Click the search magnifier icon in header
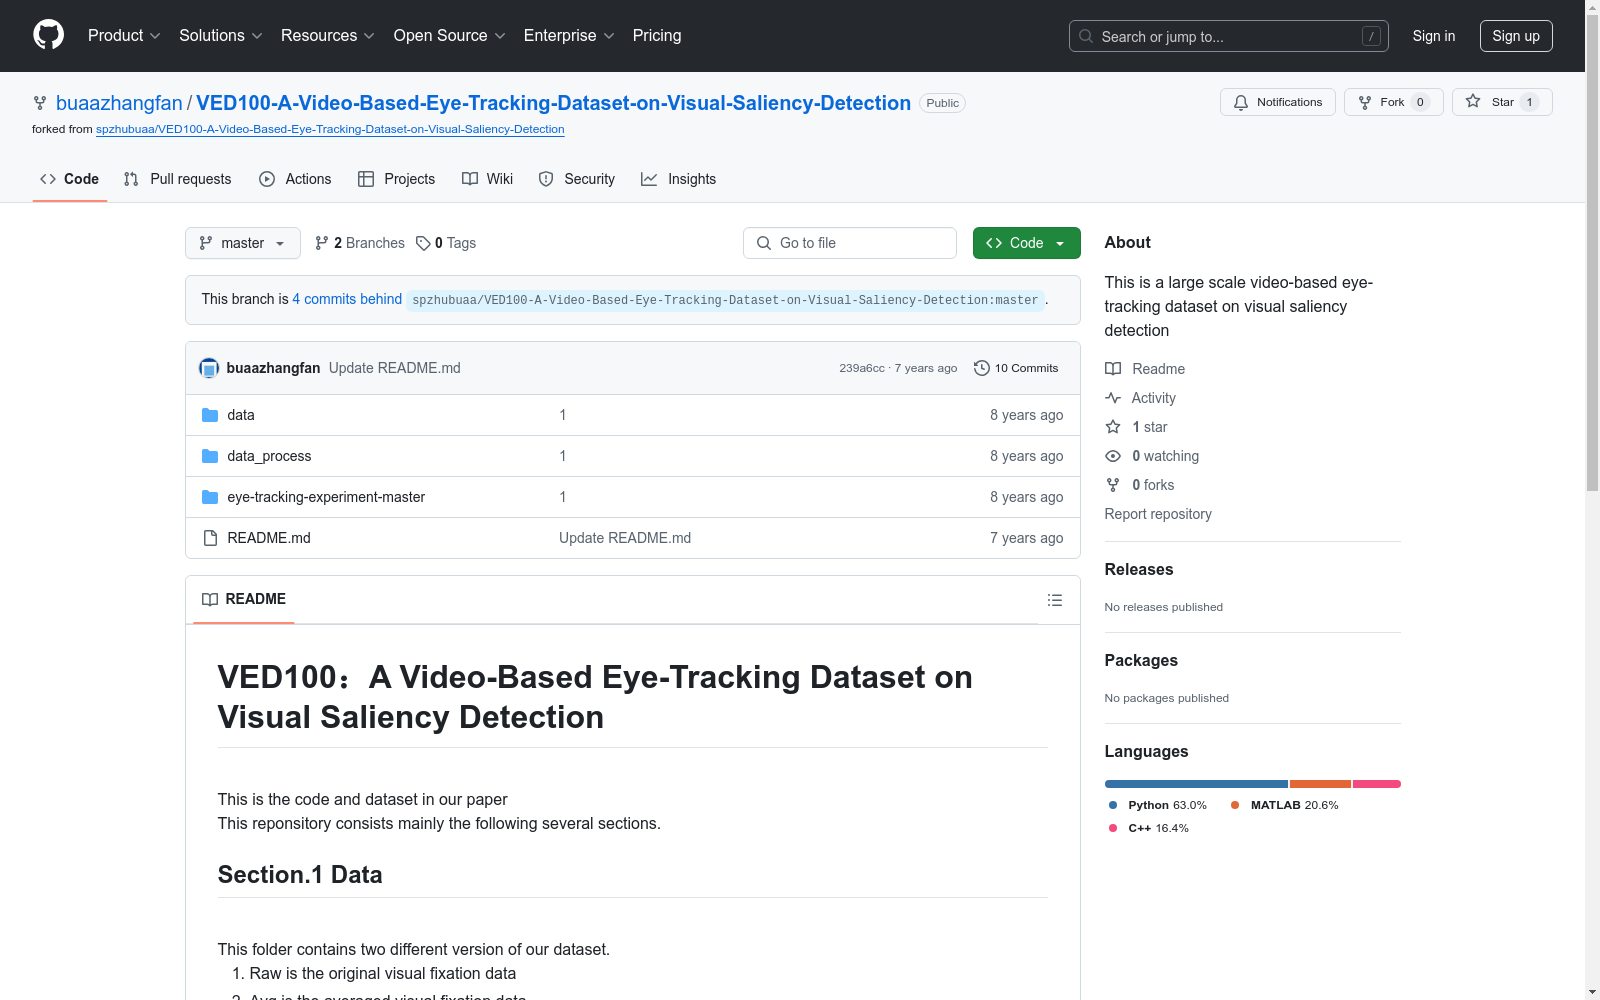 coord(1086,36)
